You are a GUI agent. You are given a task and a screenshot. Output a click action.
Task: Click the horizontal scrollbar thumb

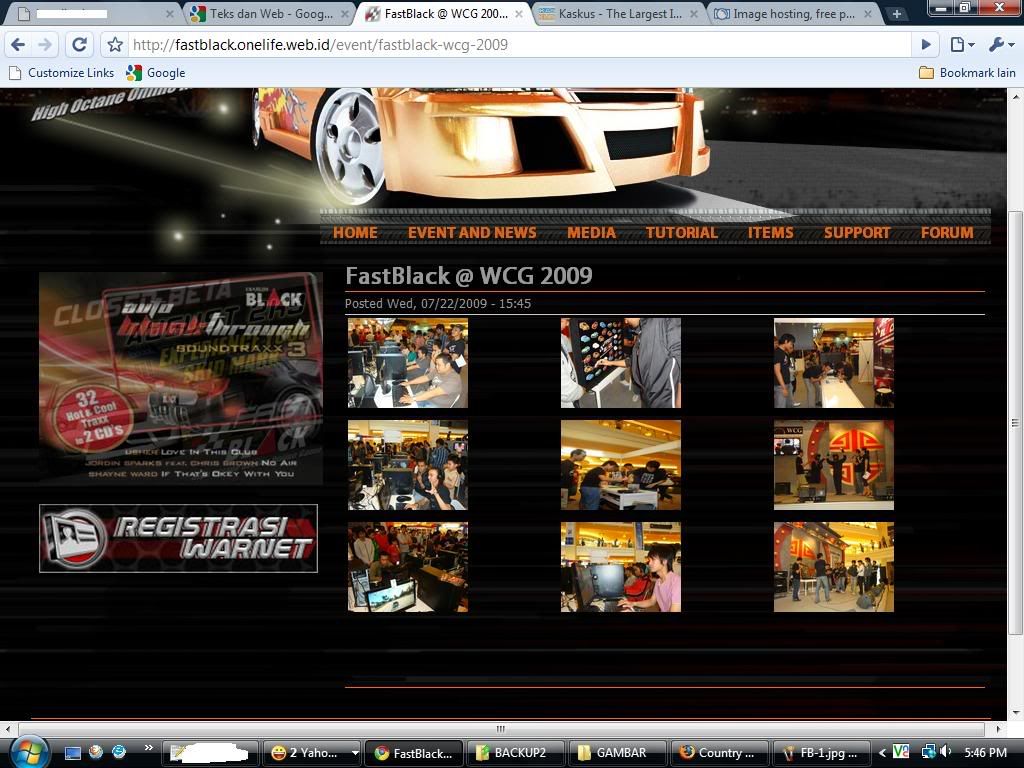pyautogui.click(x=501, y=729)
